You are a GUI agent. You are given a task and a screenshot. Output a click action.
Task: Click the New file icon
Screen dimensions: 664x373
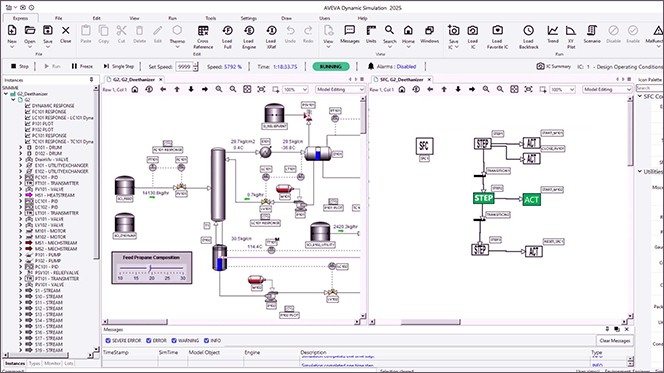click(x=12, y=30)
